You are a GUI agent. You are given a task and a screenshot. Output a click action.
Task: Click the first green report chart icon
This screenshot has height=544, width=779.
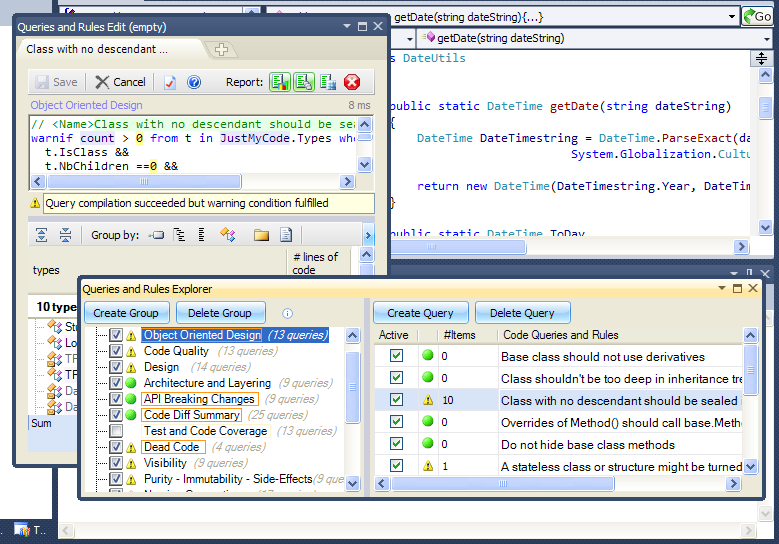280,82
